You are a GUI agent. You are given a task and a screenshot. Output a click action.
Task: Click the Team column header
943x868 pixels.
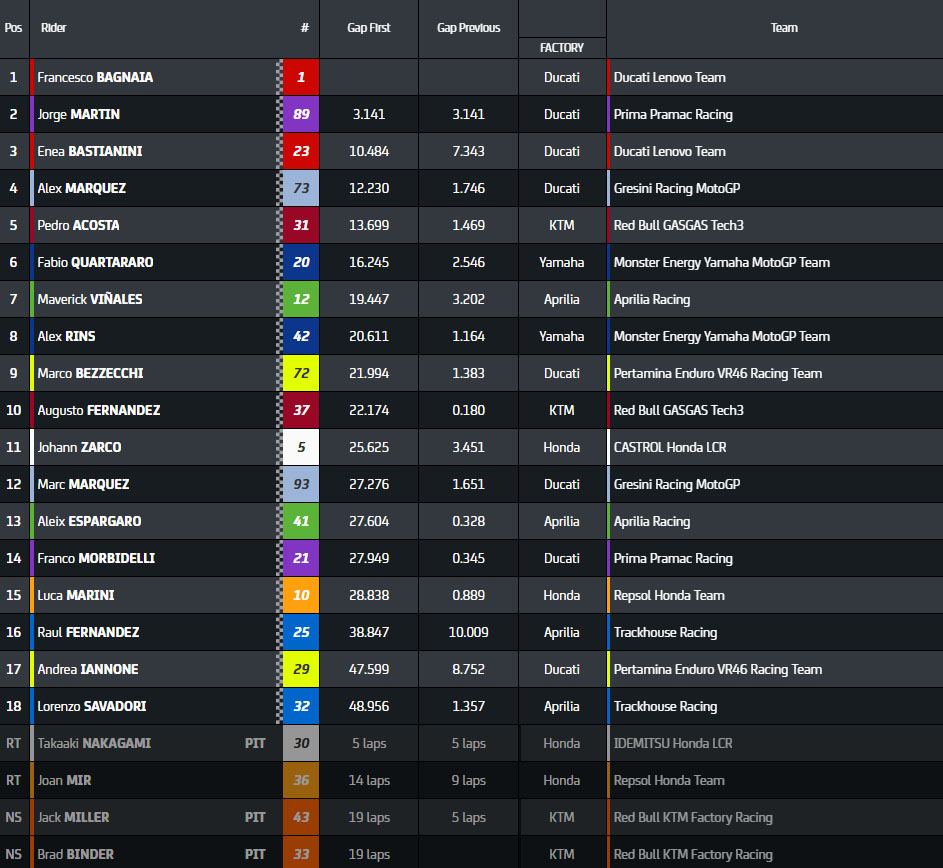click(784, 28)
